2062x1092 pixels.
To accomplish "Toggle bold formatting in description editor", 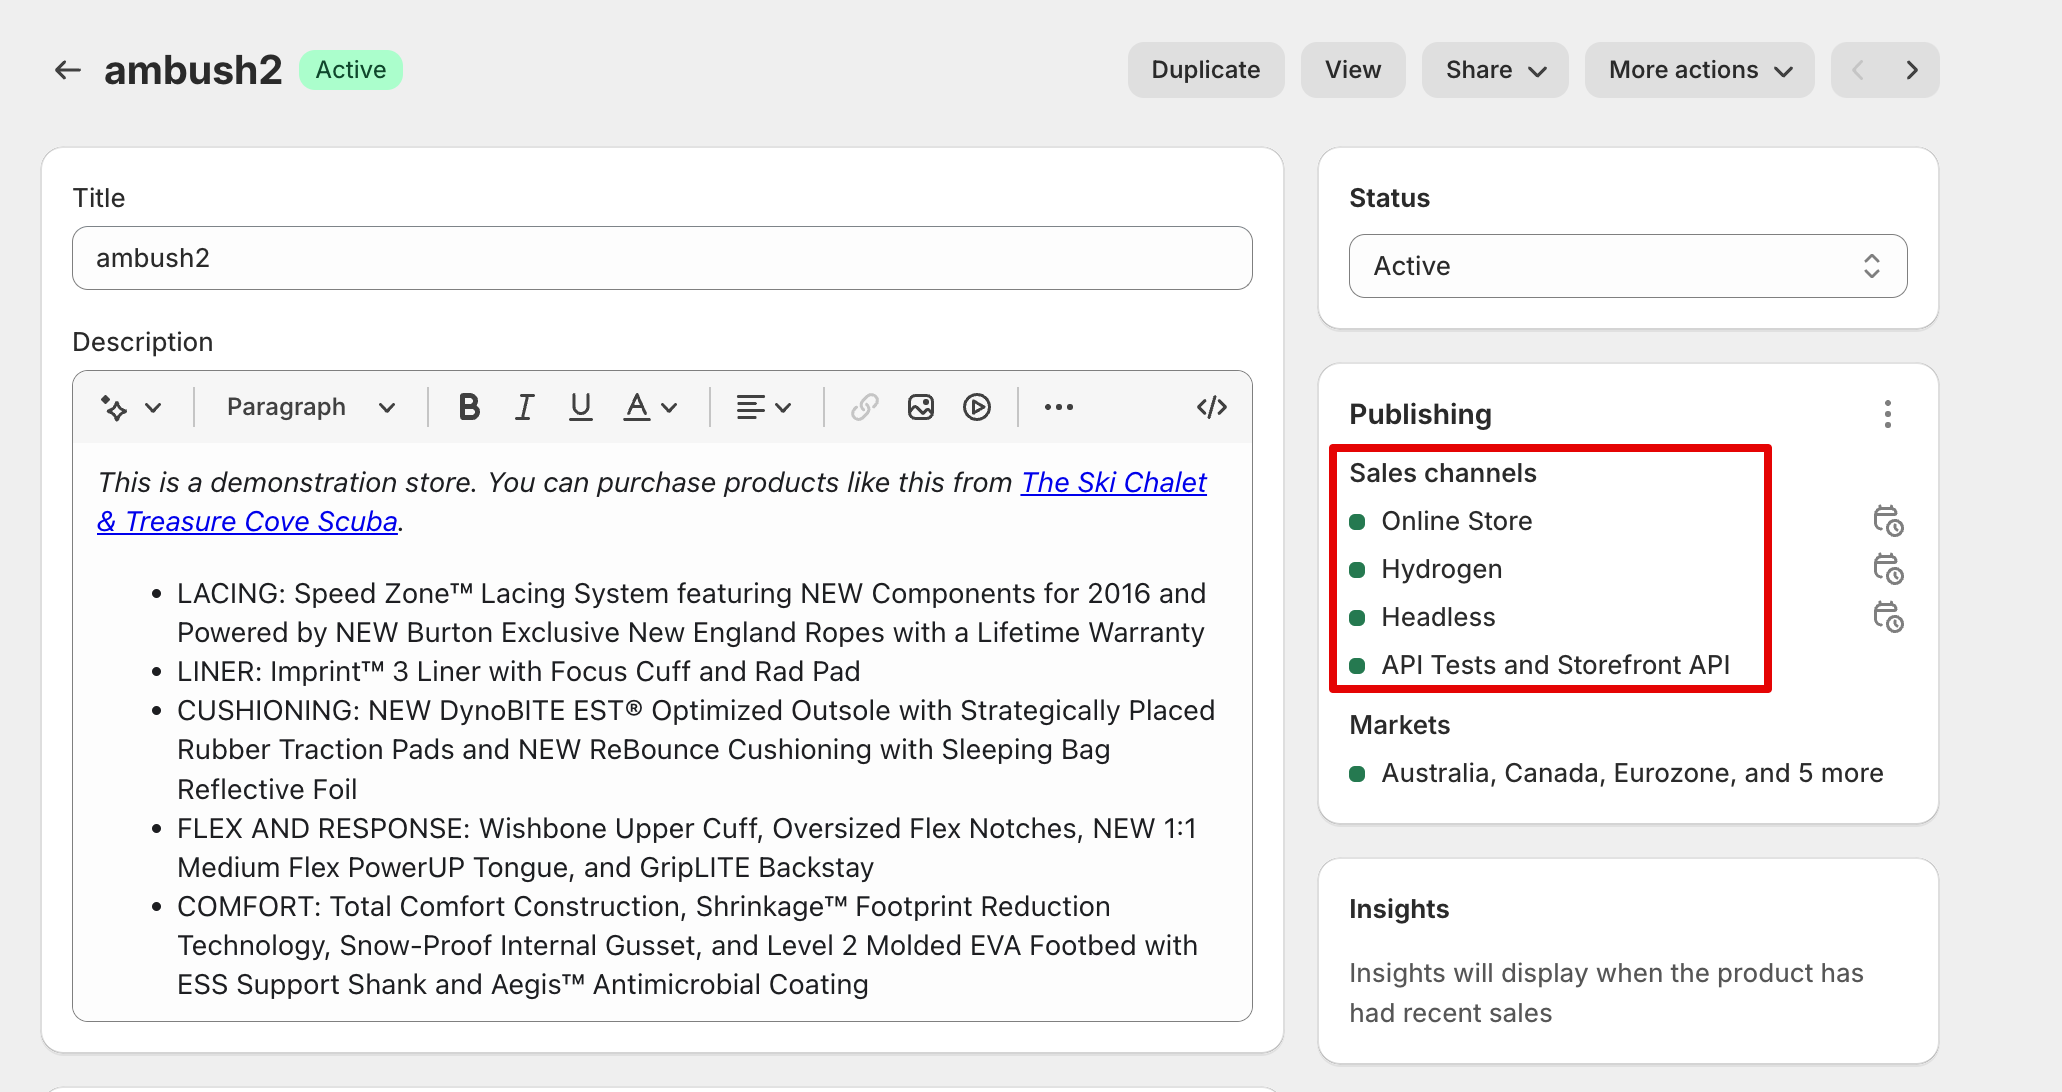I will coord(468,407).
